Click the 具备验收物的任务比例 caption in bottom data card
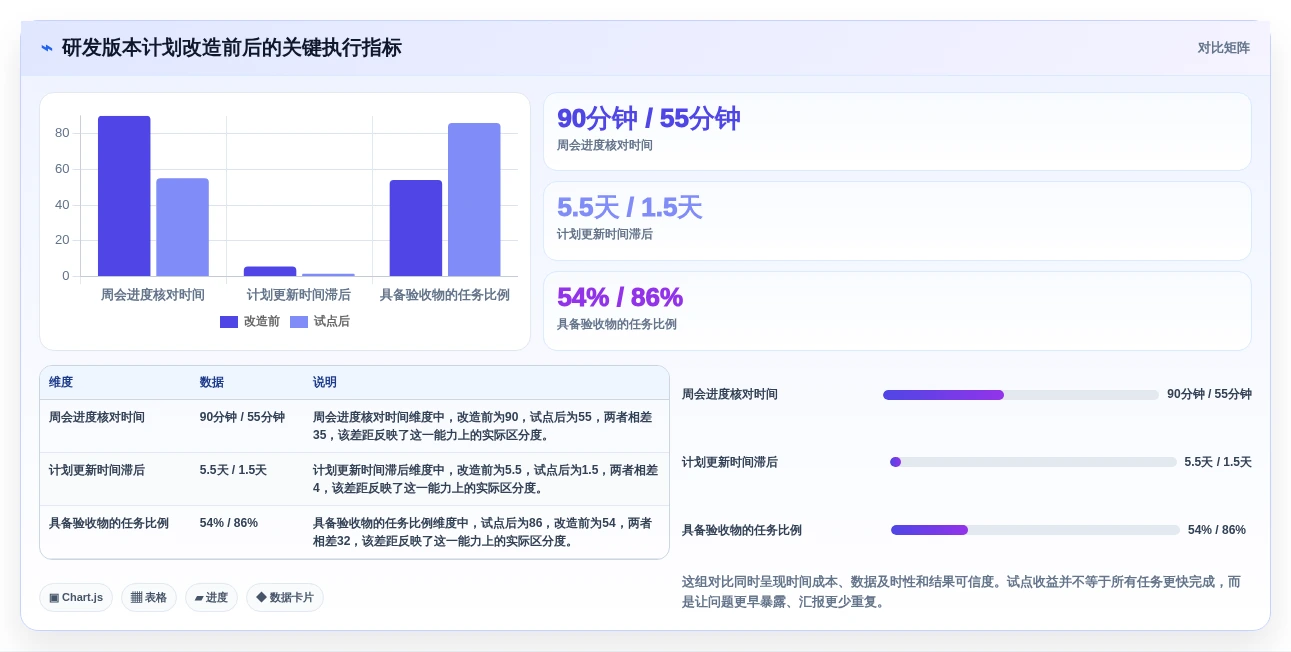The image size is (1291, 652). [617, 325]
